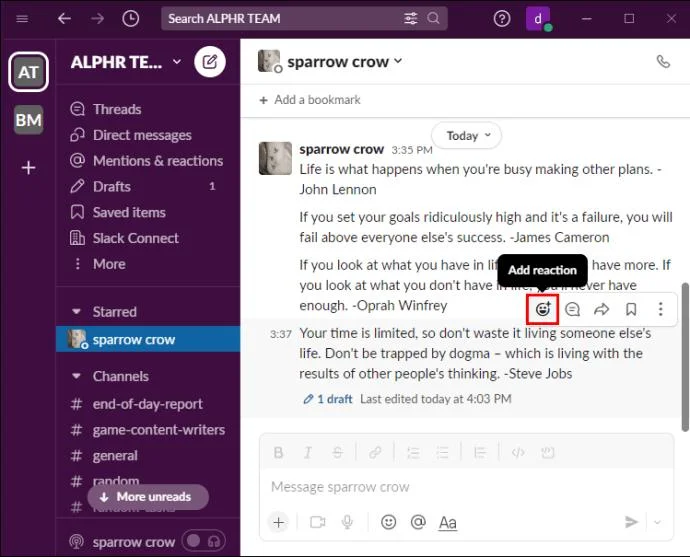The image size is (690, 557).
Task: Insert code block icon
Action: [547, 452]
